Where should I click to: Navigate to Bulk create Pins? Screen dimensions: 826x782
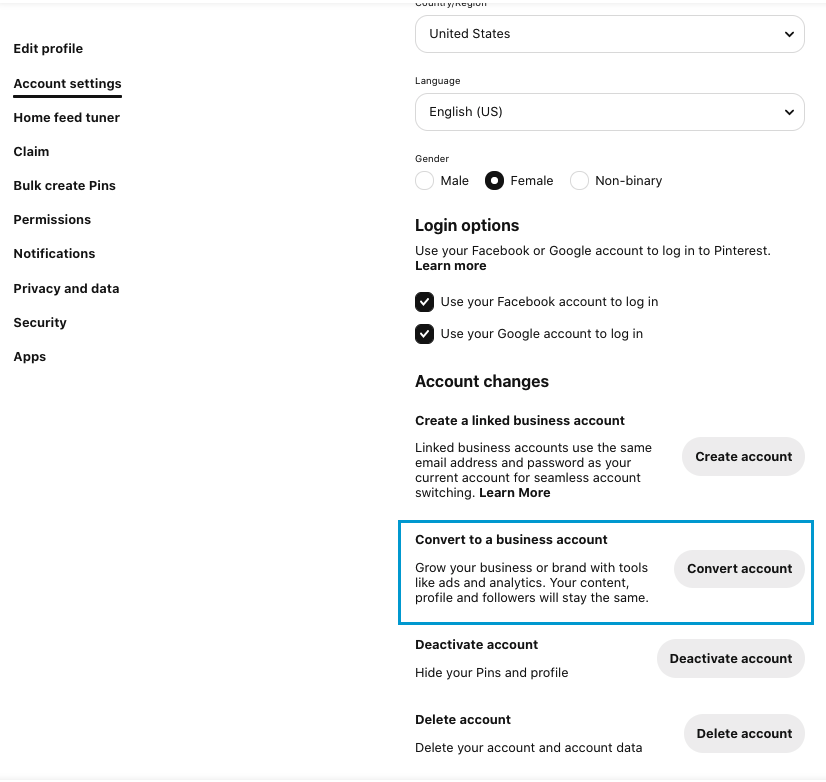[64, 186]
